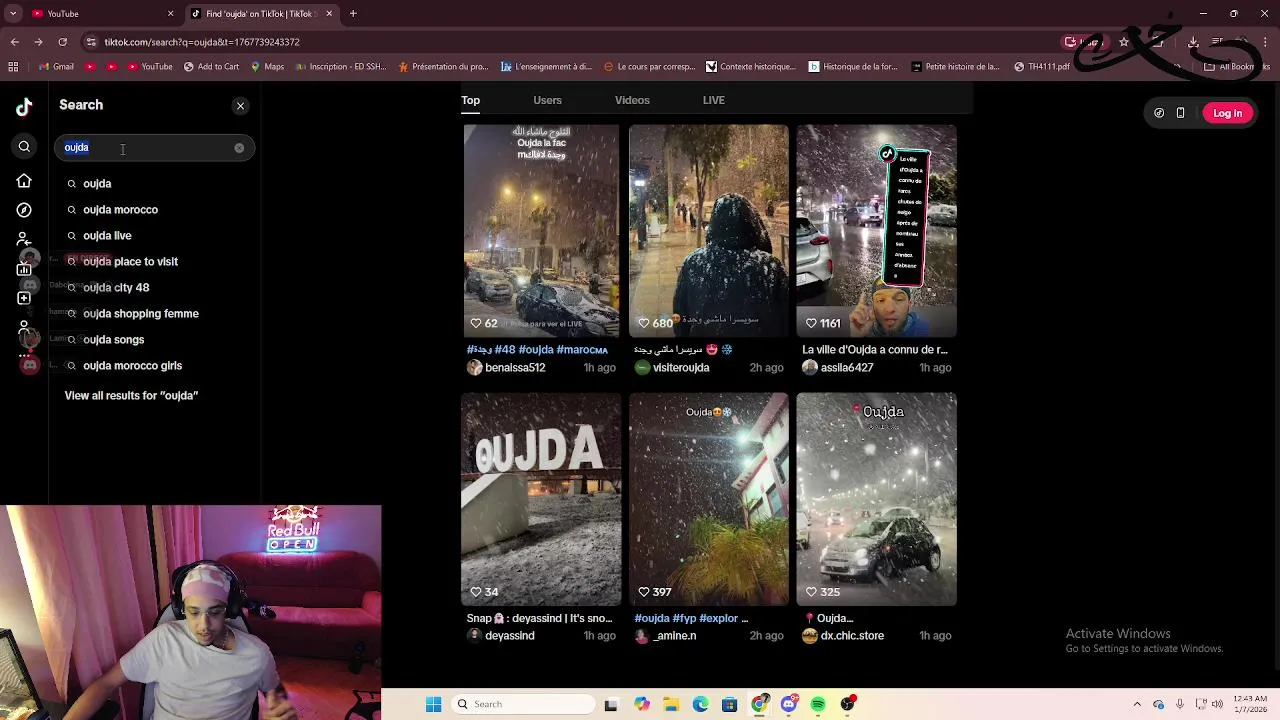This screenshot has height=720, width=1280.
Task: Click "La ville d'Oujda a connu de r..." caption
Action: [x=875, y=350]
